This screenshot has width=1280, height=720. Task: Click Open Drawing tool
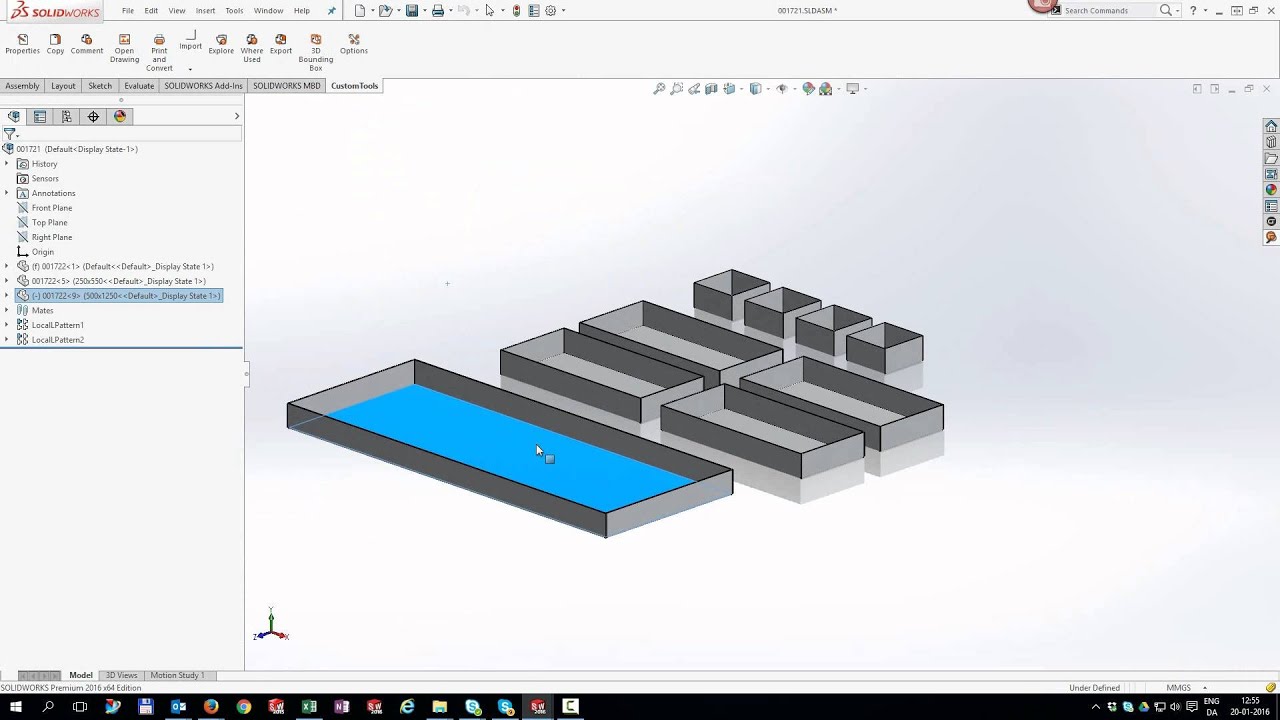[x=124, y=48]
